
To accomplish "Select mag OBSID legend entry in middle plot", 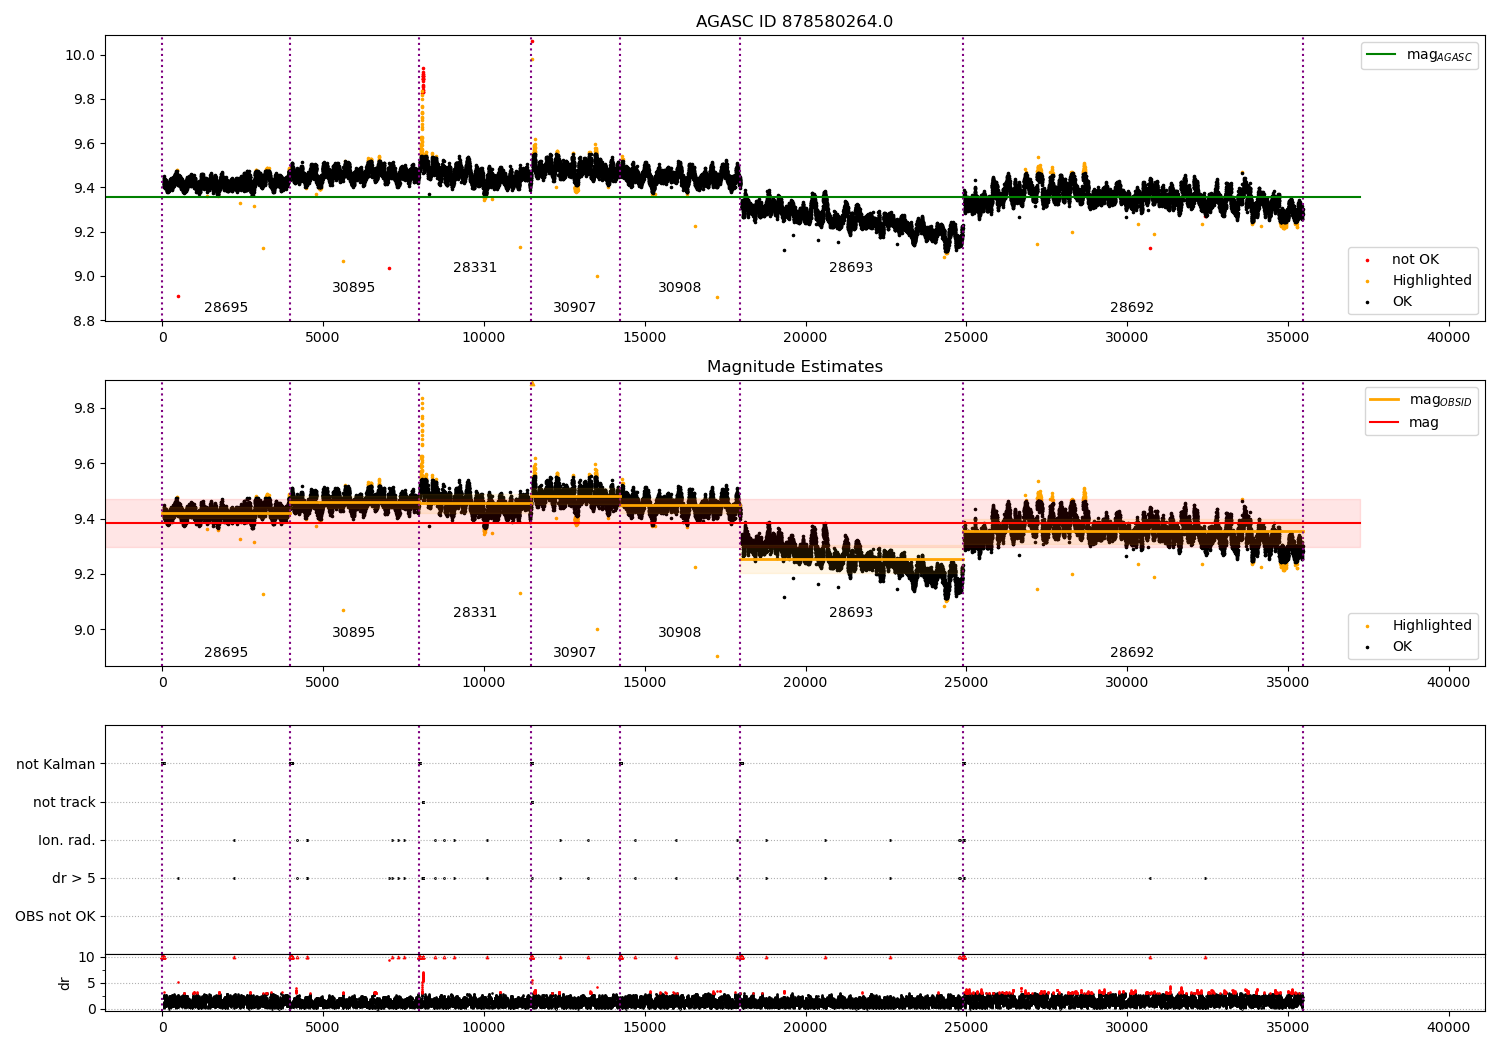I will (x=1421, y=400).
